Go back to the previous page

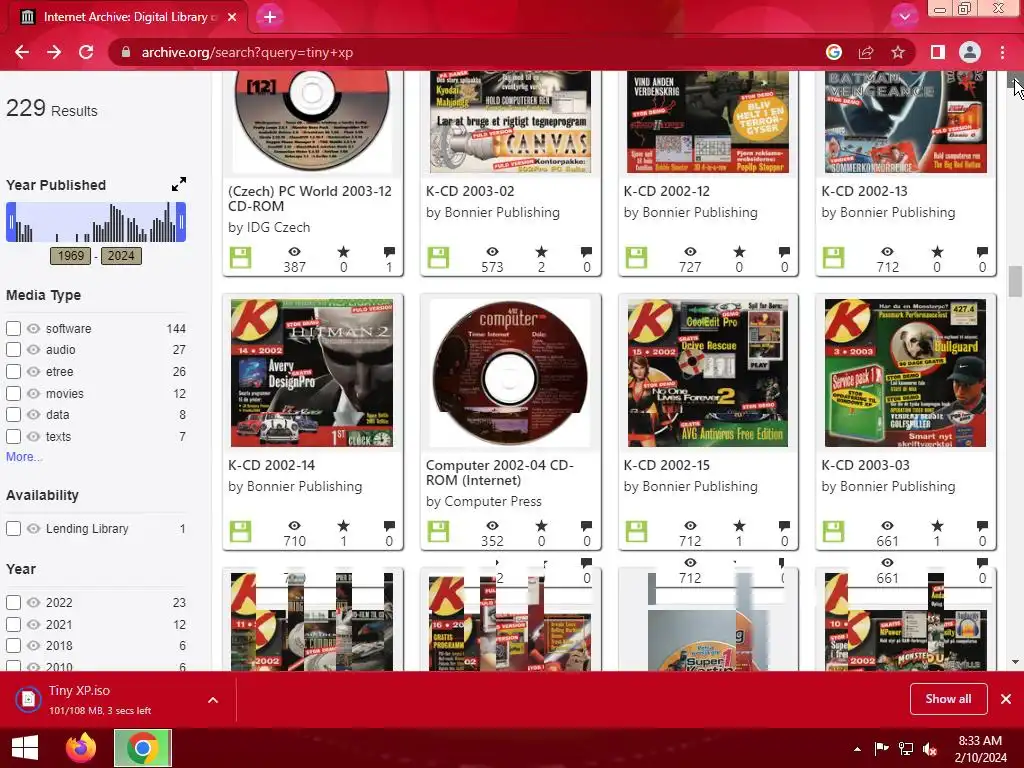click(x=22, y=52)
